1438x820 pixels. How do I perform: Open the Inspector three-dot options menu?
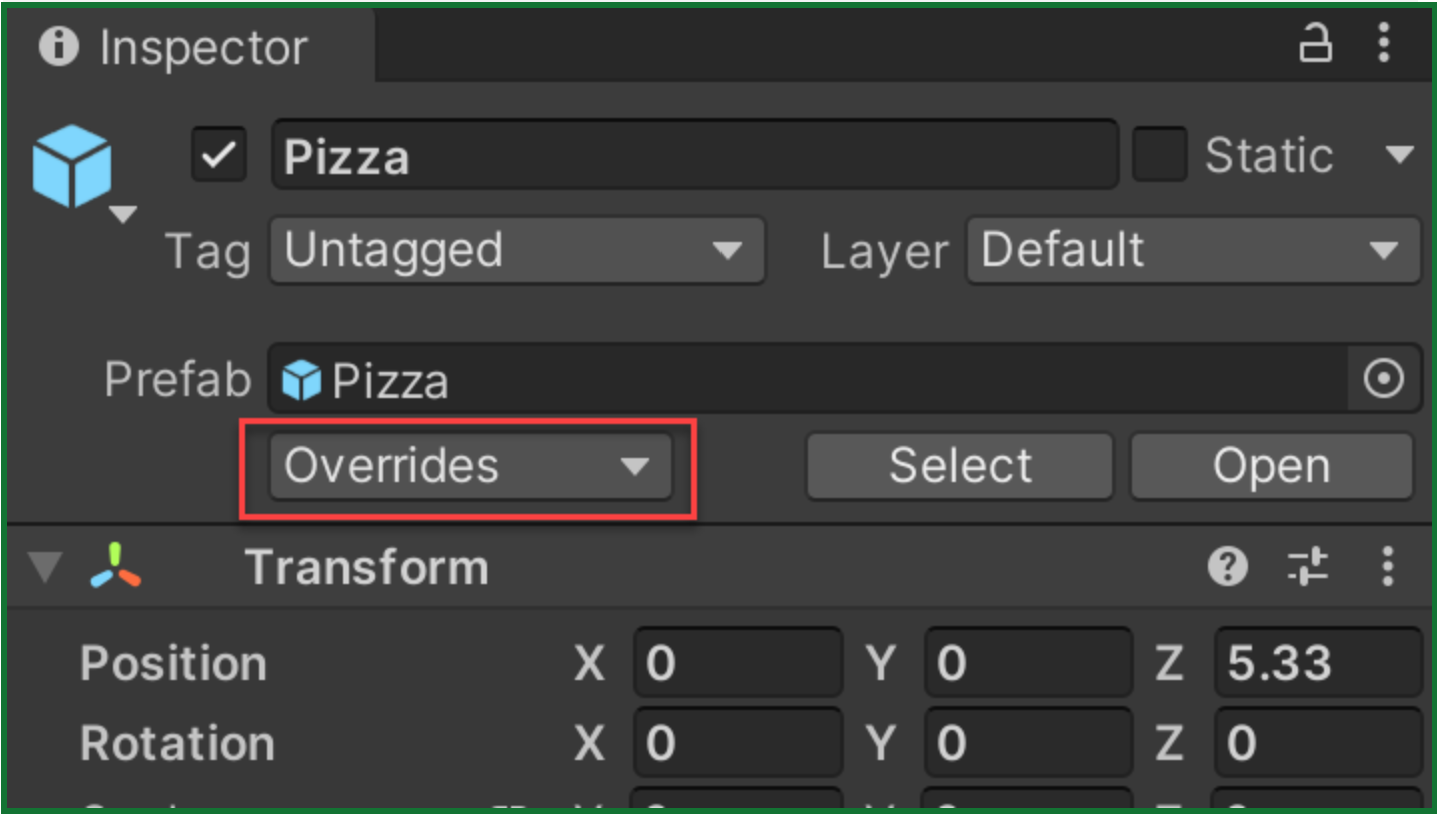coord(1384,44)
